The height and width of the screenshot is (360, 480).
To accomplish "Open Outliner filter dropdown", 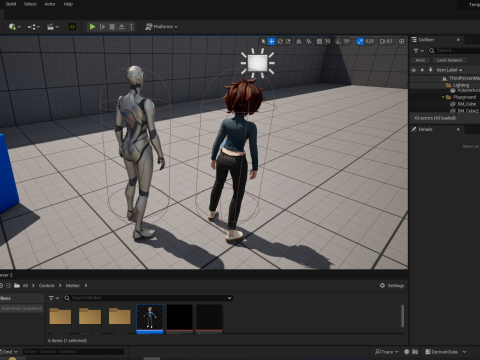I will 418,51.
